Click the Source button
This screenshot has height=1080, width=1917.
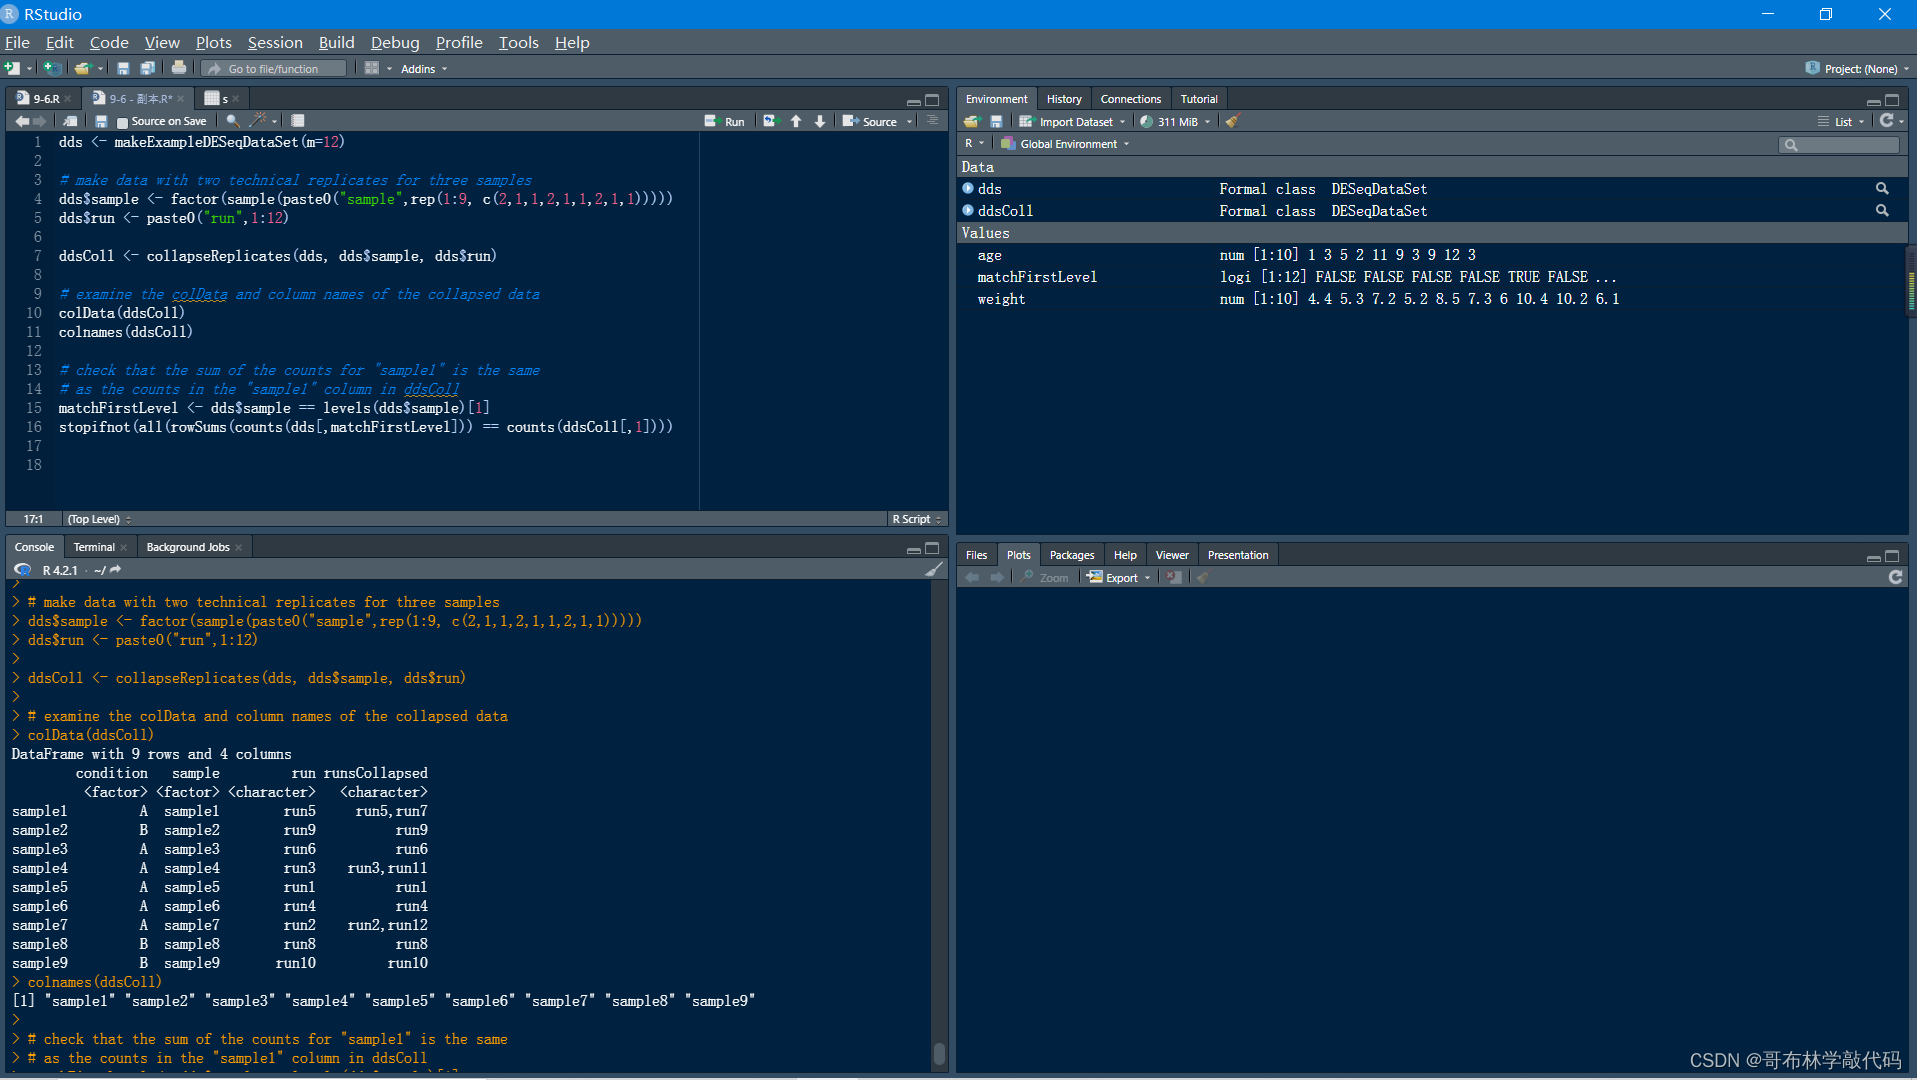(871, 121)
